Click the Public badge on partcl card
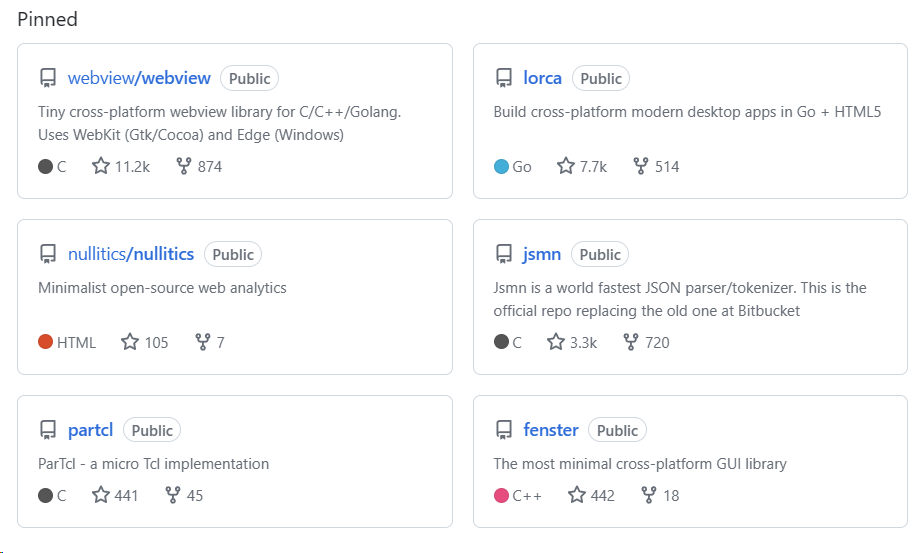This screenshot has width=918, height=553. (152, 430)
